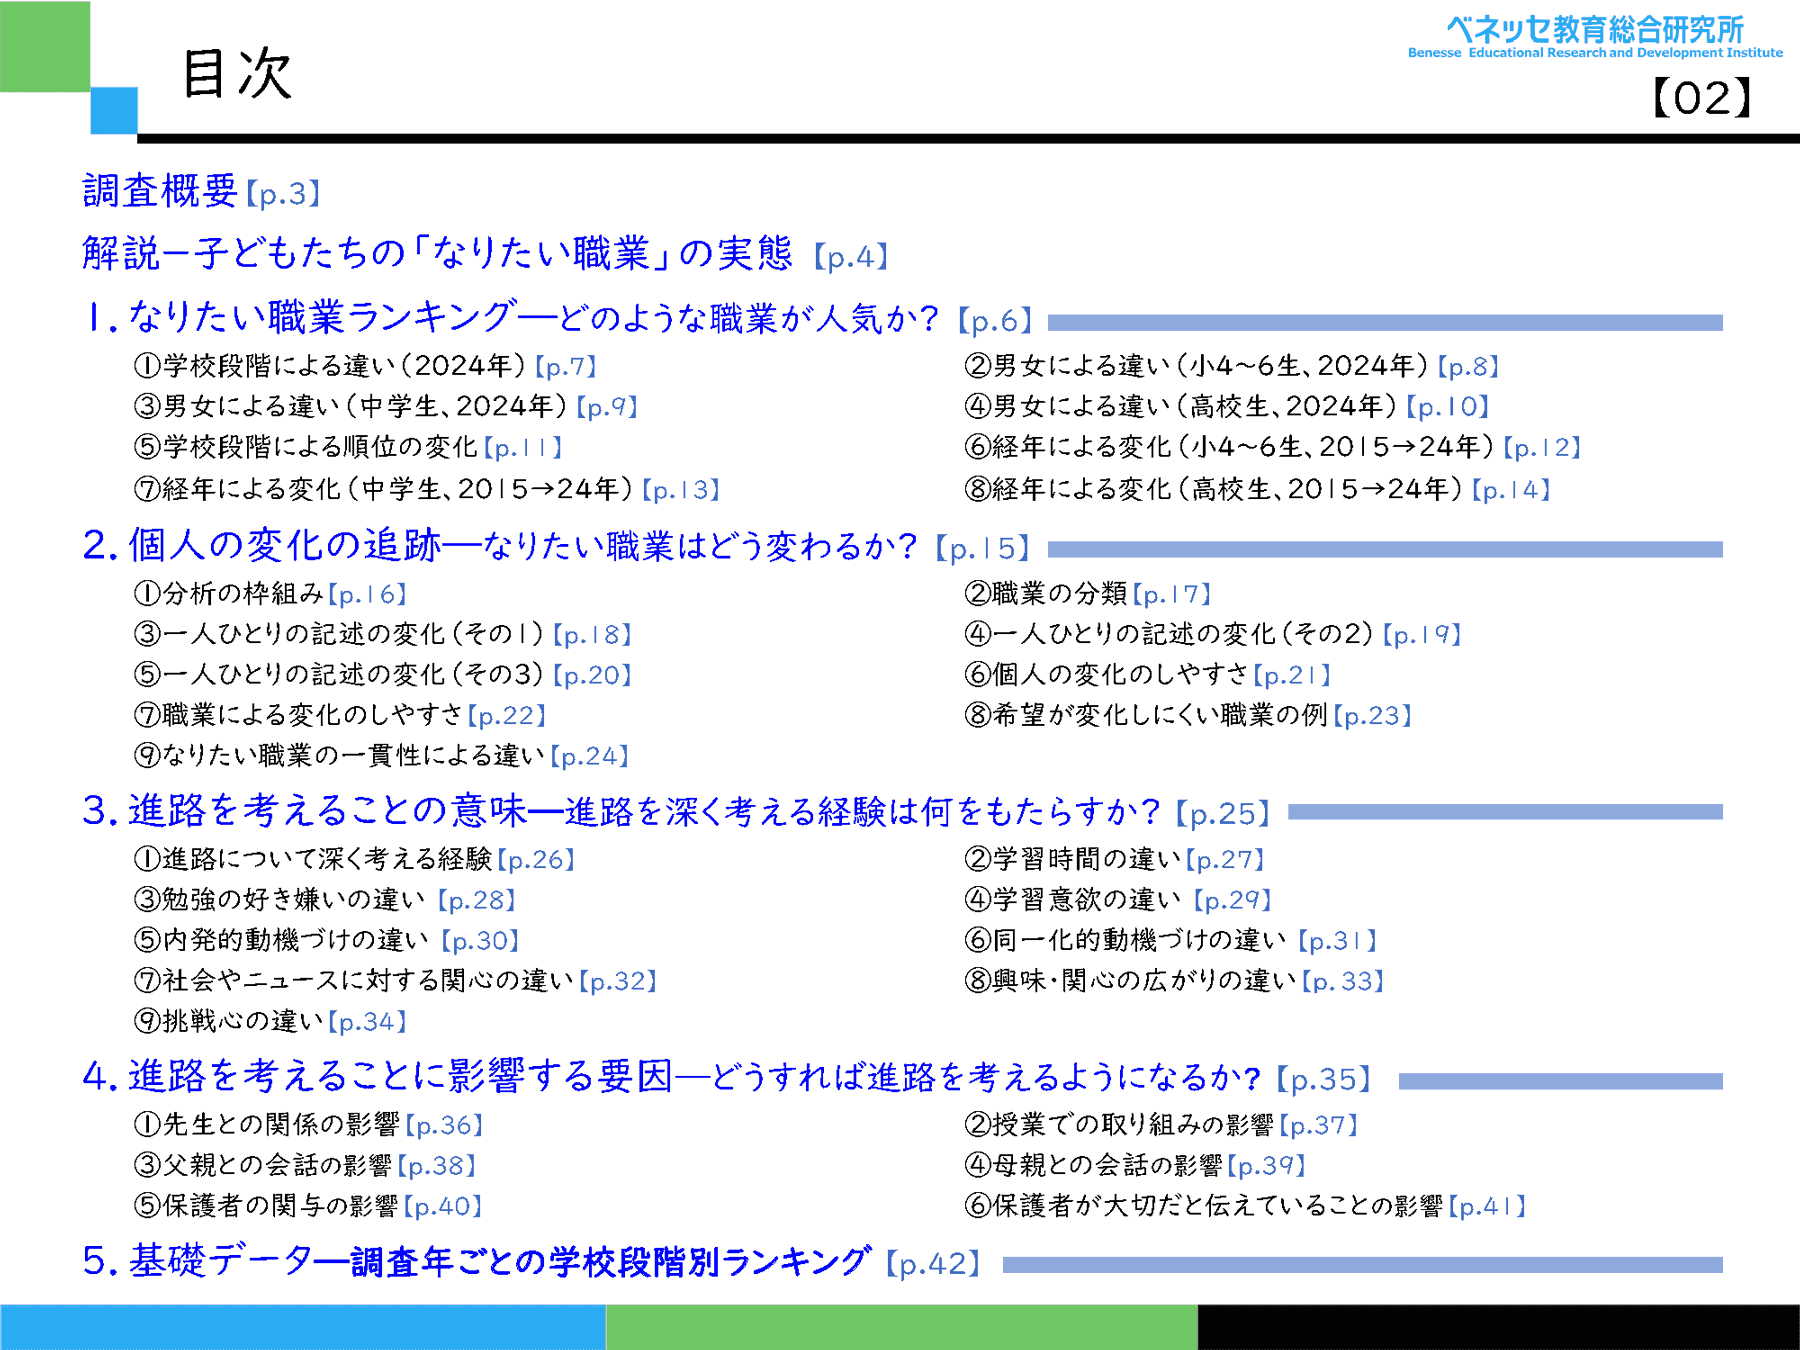Viewport: 1800px width, 1350px height.
Task: Select ⑦社会やニュースに対する関心の違い entry
Action: 394,981
